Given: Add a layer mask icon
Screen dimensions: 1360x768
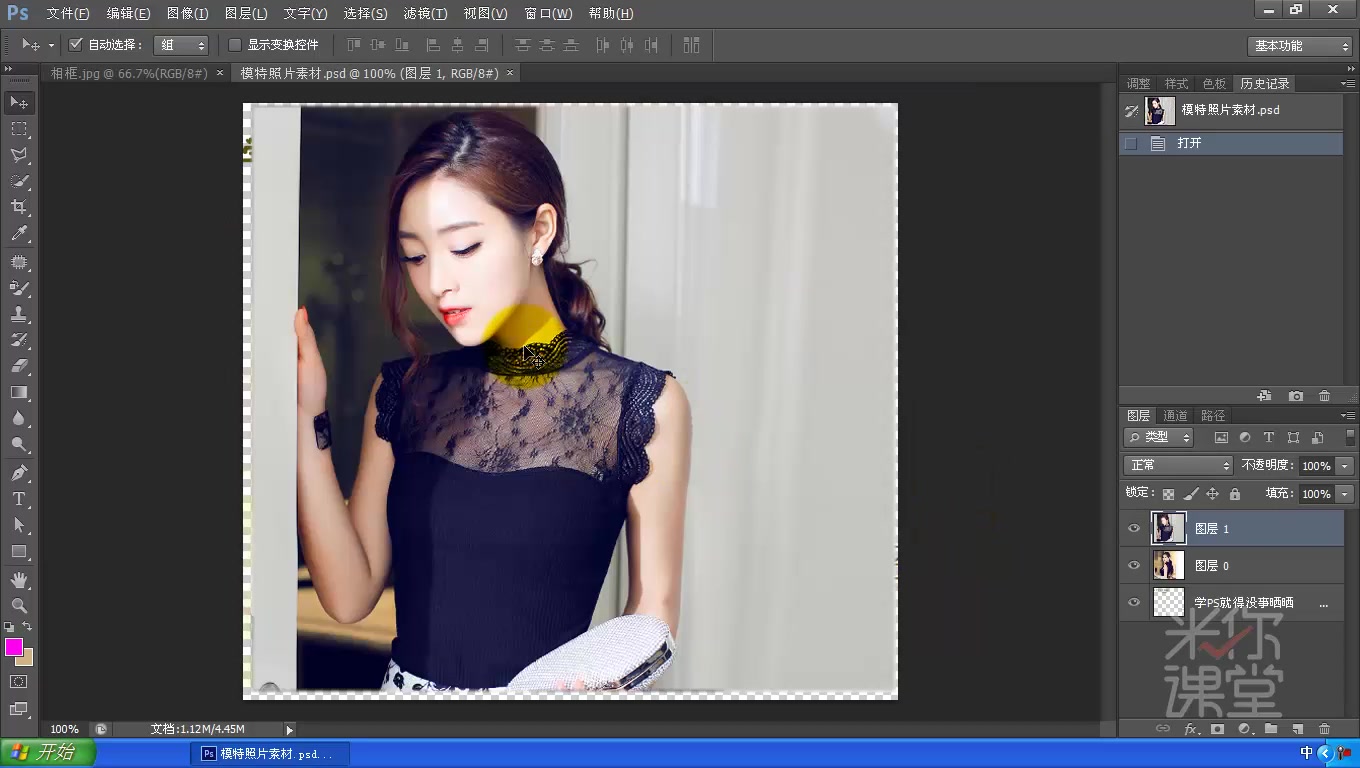Looking at the screenshot, I should pos(1217,729).
